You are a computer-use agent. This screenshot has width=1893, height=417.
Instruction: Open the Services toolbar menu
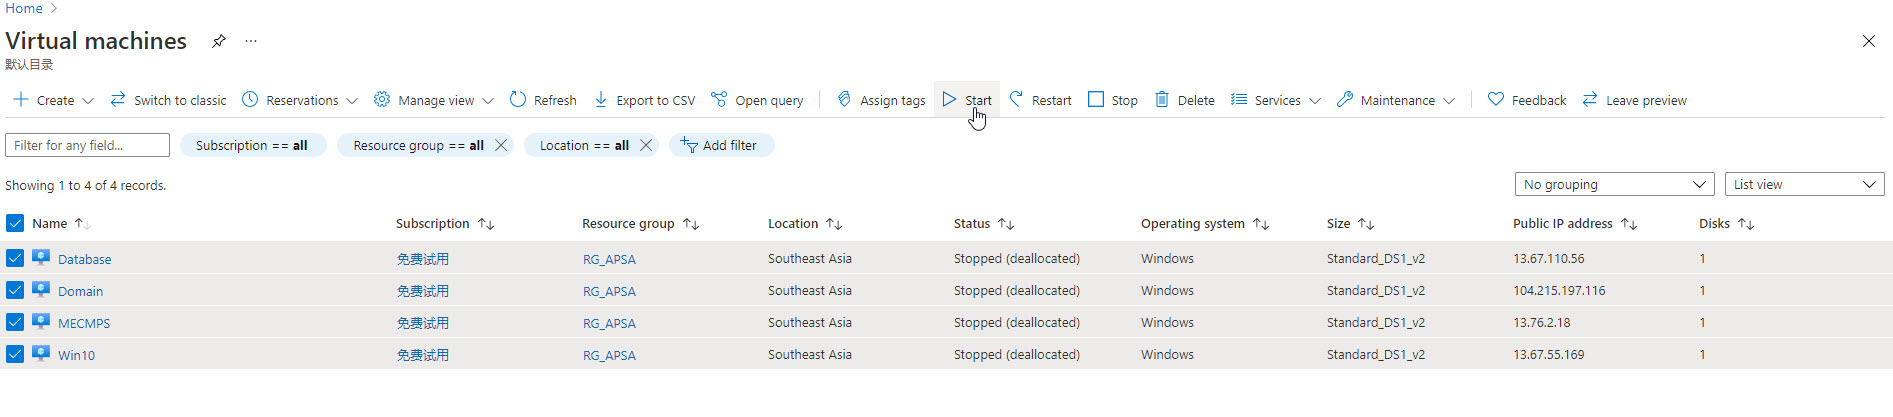click(x=1276, y=100)
